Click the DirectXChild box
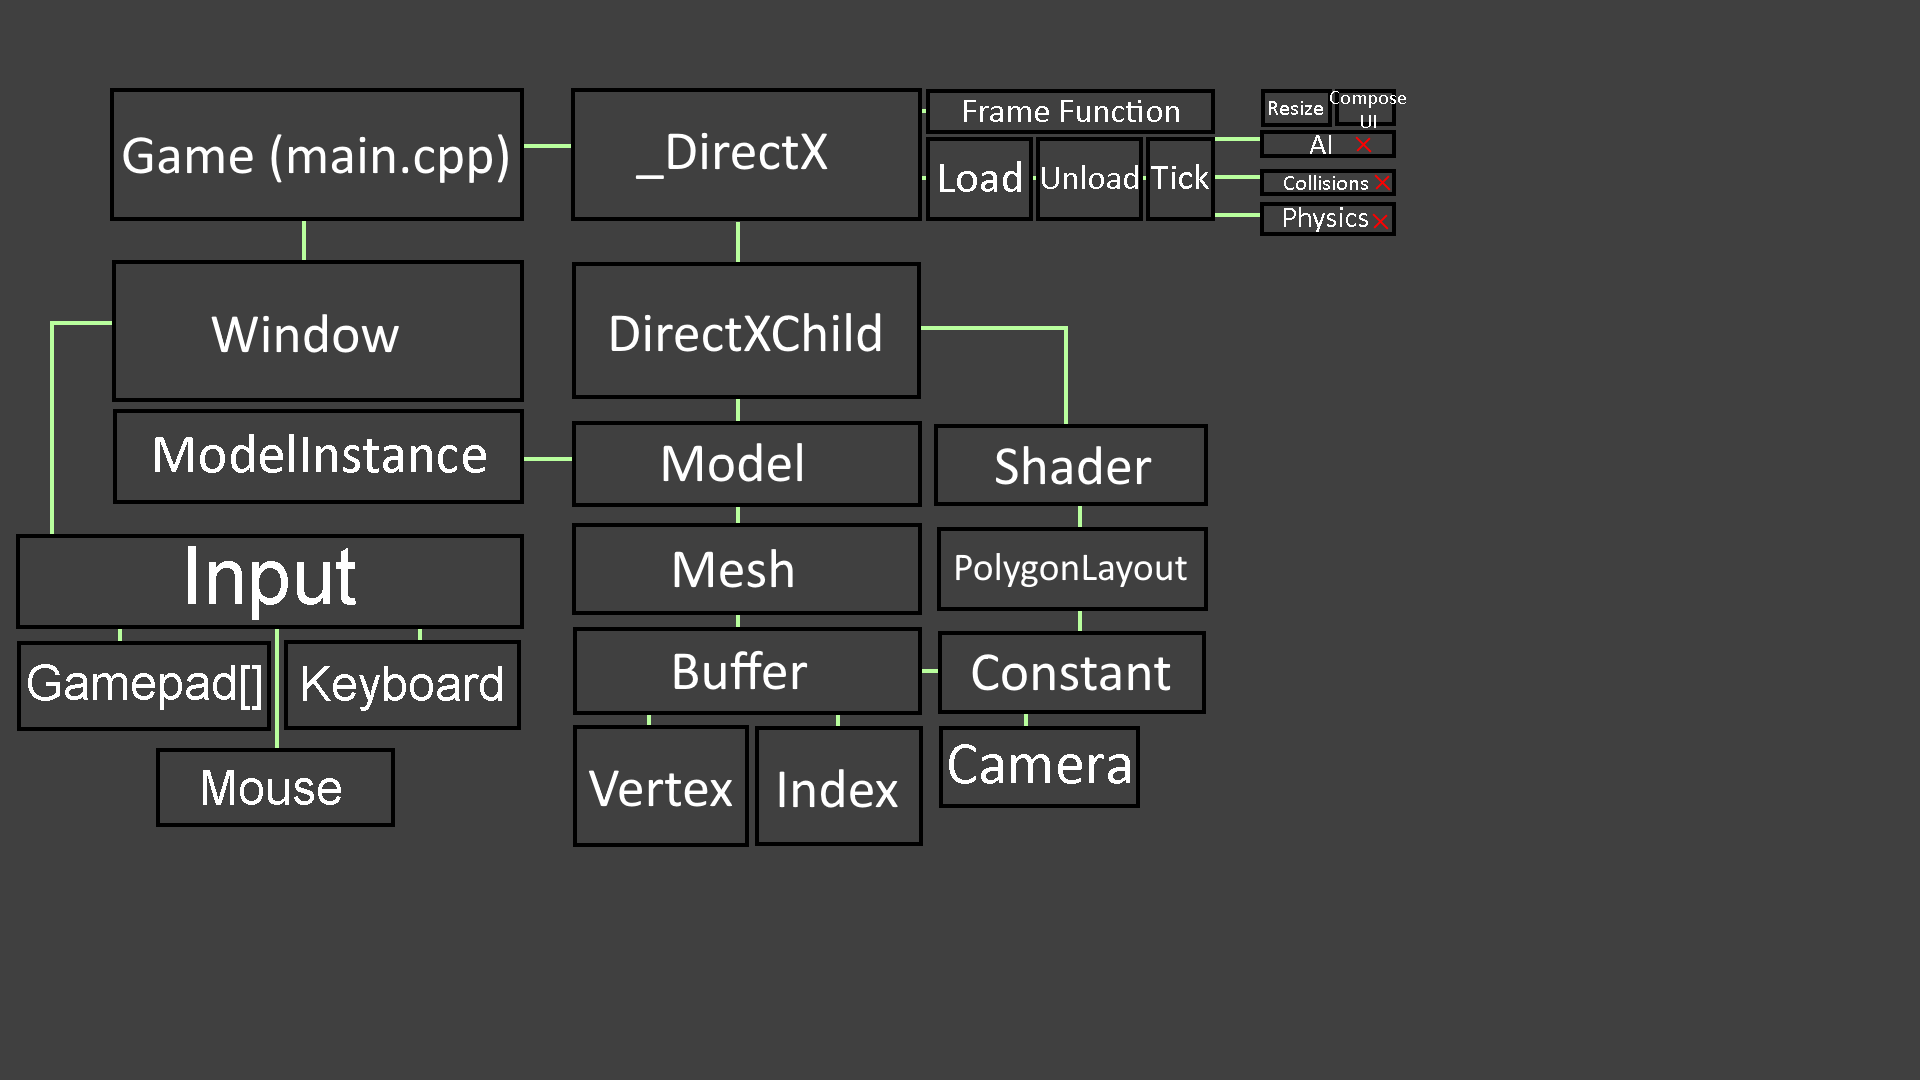This screenshot has height=1080, width=1920. pyautogui.click(x=746, y=332)
